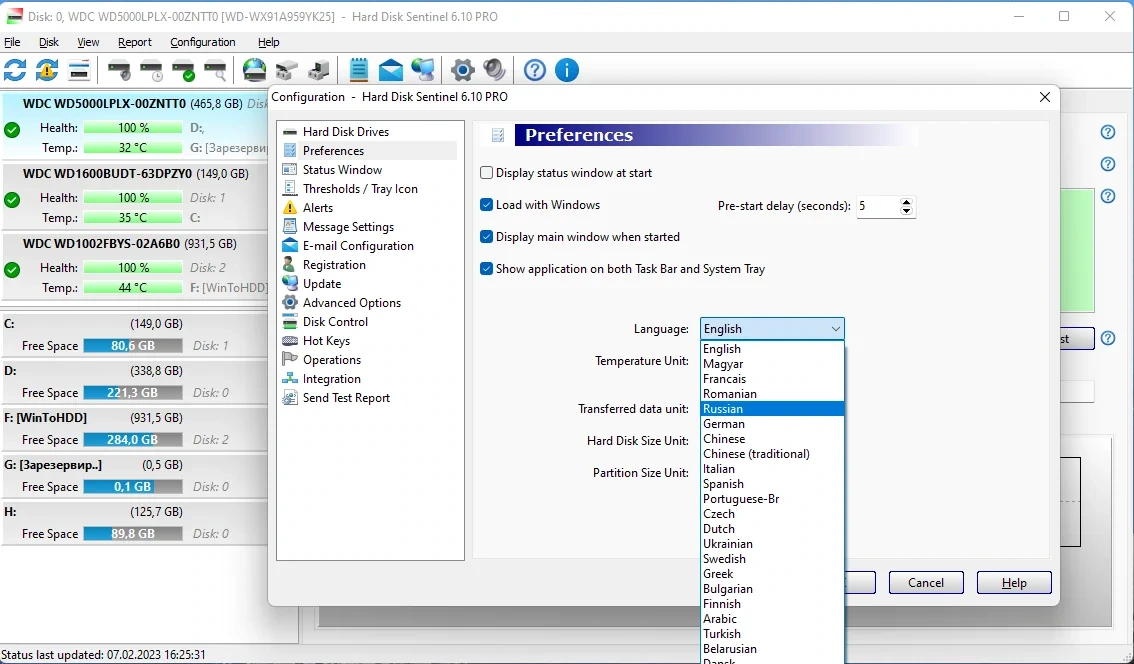Toggle Show application on Task Bar and Tray
Screen dimensions: 1134x664
487,268
